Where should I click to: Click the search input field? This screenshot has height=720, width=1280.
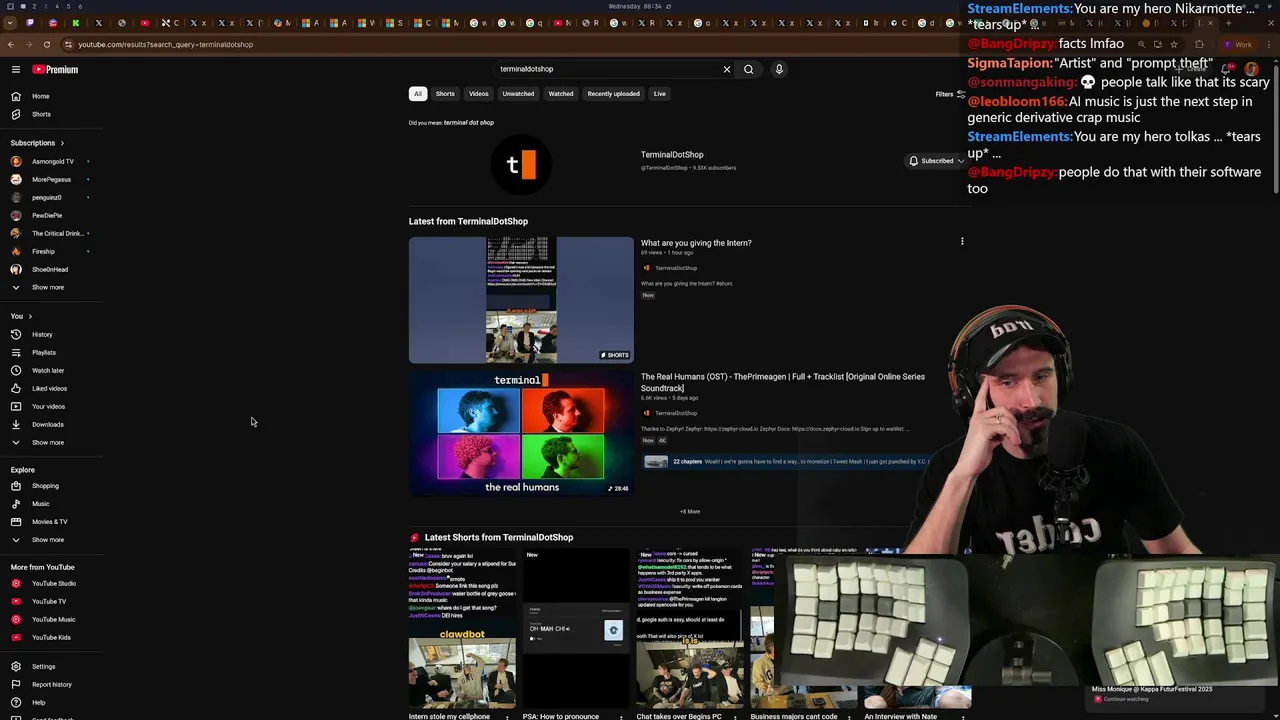click(x=608, y=69)
